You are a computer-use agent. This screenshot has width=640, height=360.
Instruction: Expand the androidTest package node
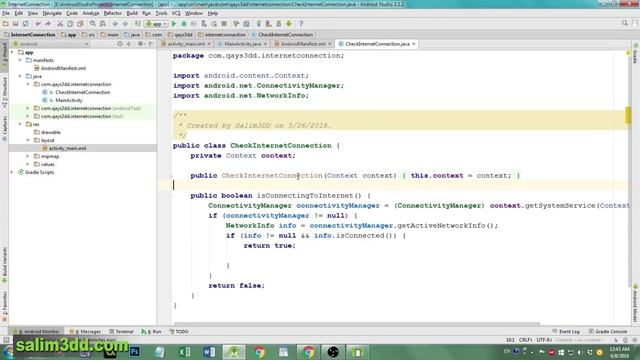[28, 108]
